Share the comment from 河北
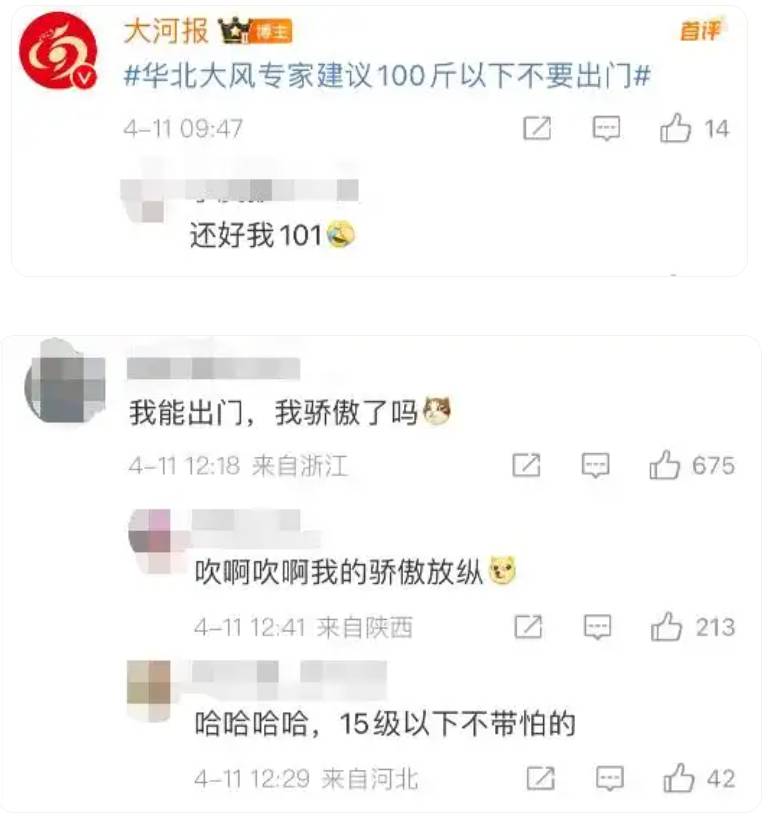781x832 pixels. click(x=541, y=778)
